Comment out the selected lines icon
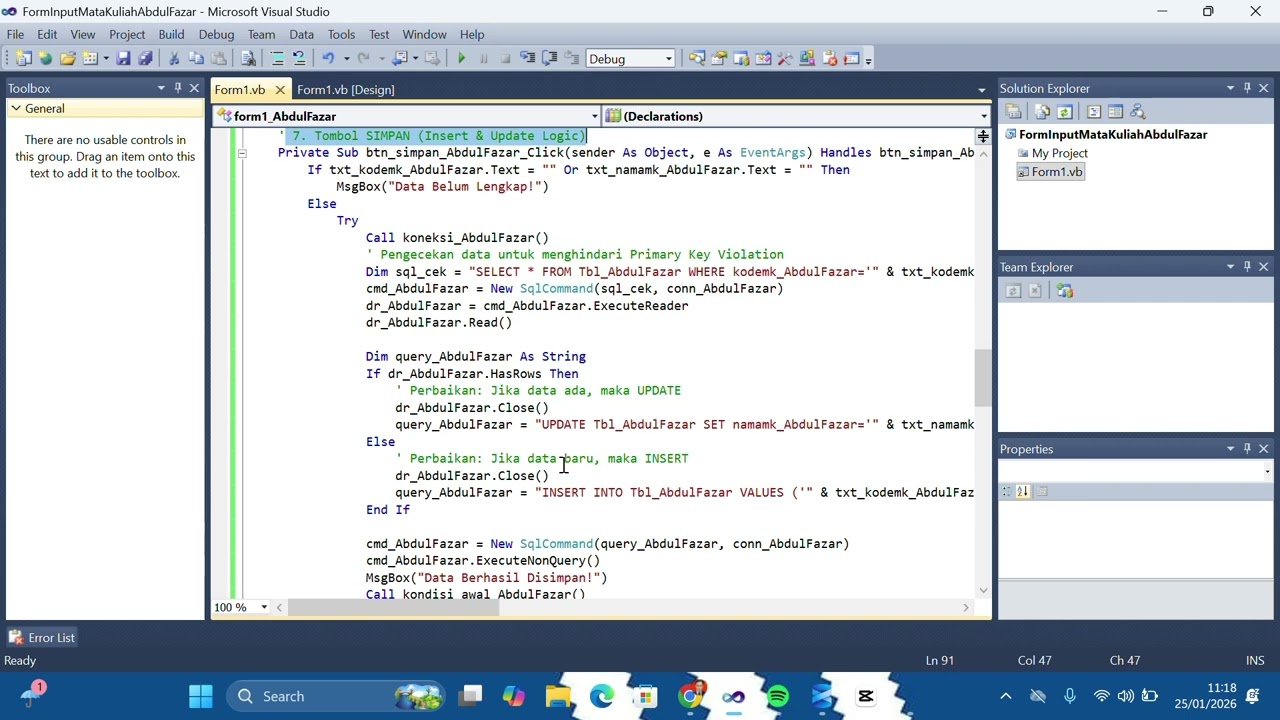 (x=277, y=59)
